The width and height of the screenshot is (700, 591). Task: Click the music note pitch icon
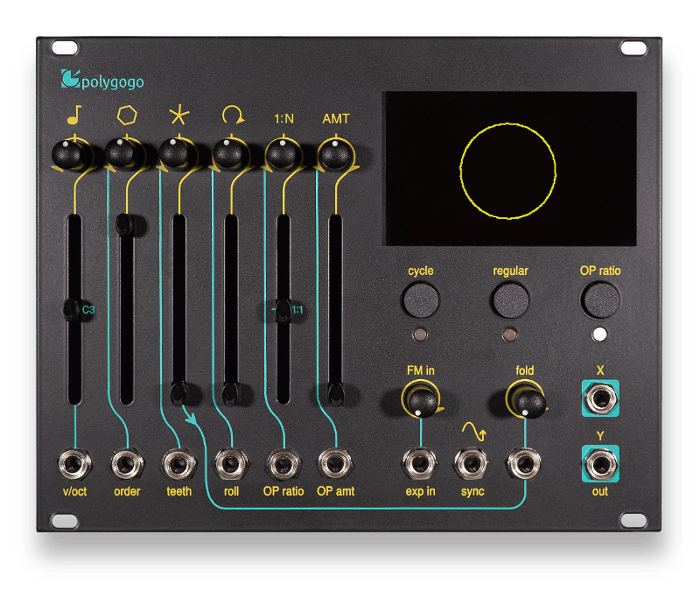tap(74, 115)
